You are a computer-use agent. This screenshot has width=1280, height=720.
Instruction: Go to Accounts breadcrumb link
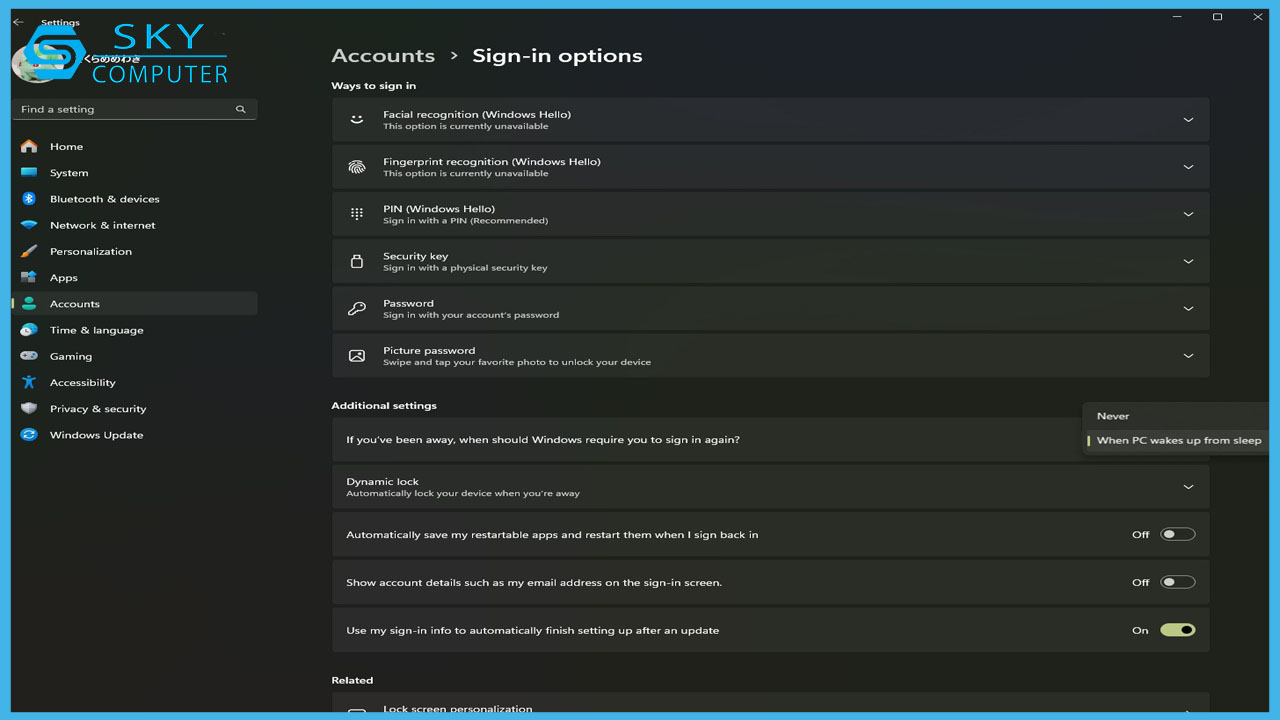(x=383, y=56)
